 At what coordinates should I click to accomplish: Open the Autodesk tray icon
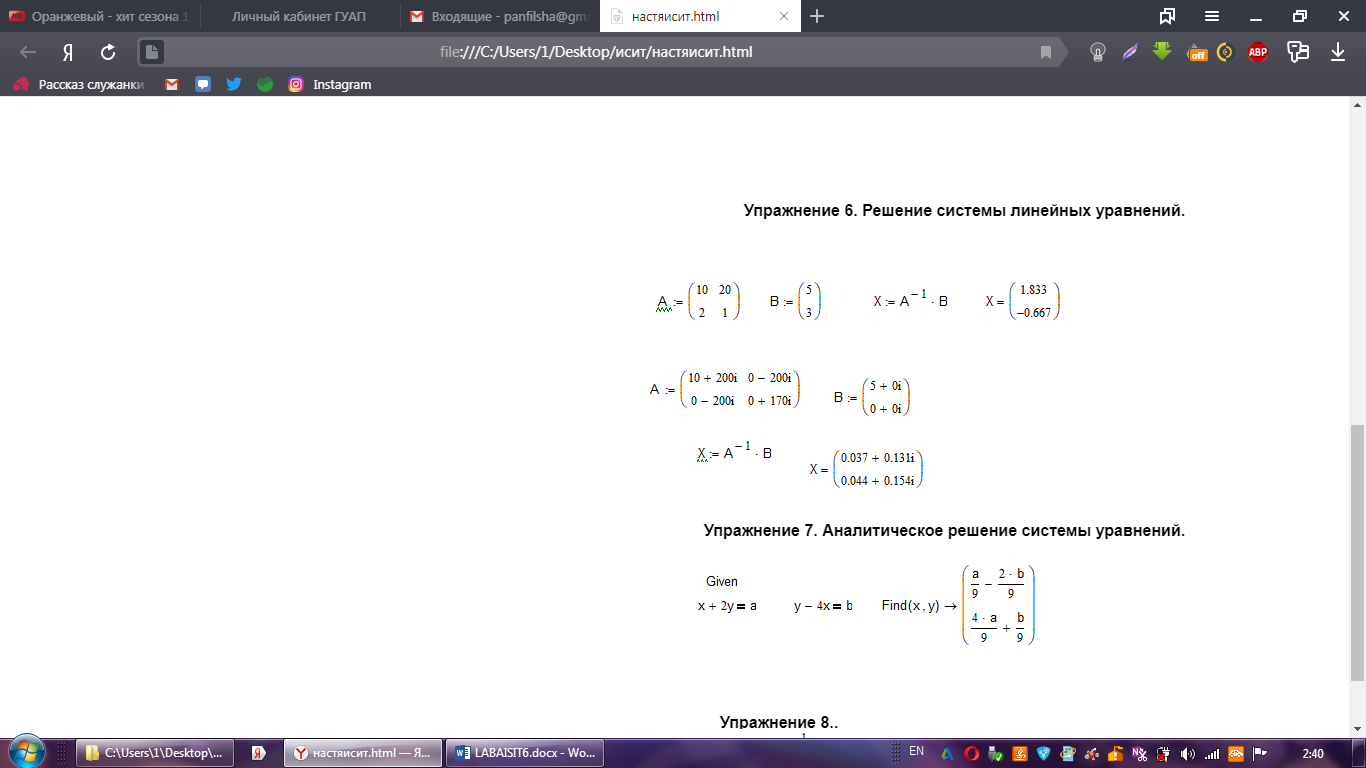pyautogui.click(x=947, y=754)
